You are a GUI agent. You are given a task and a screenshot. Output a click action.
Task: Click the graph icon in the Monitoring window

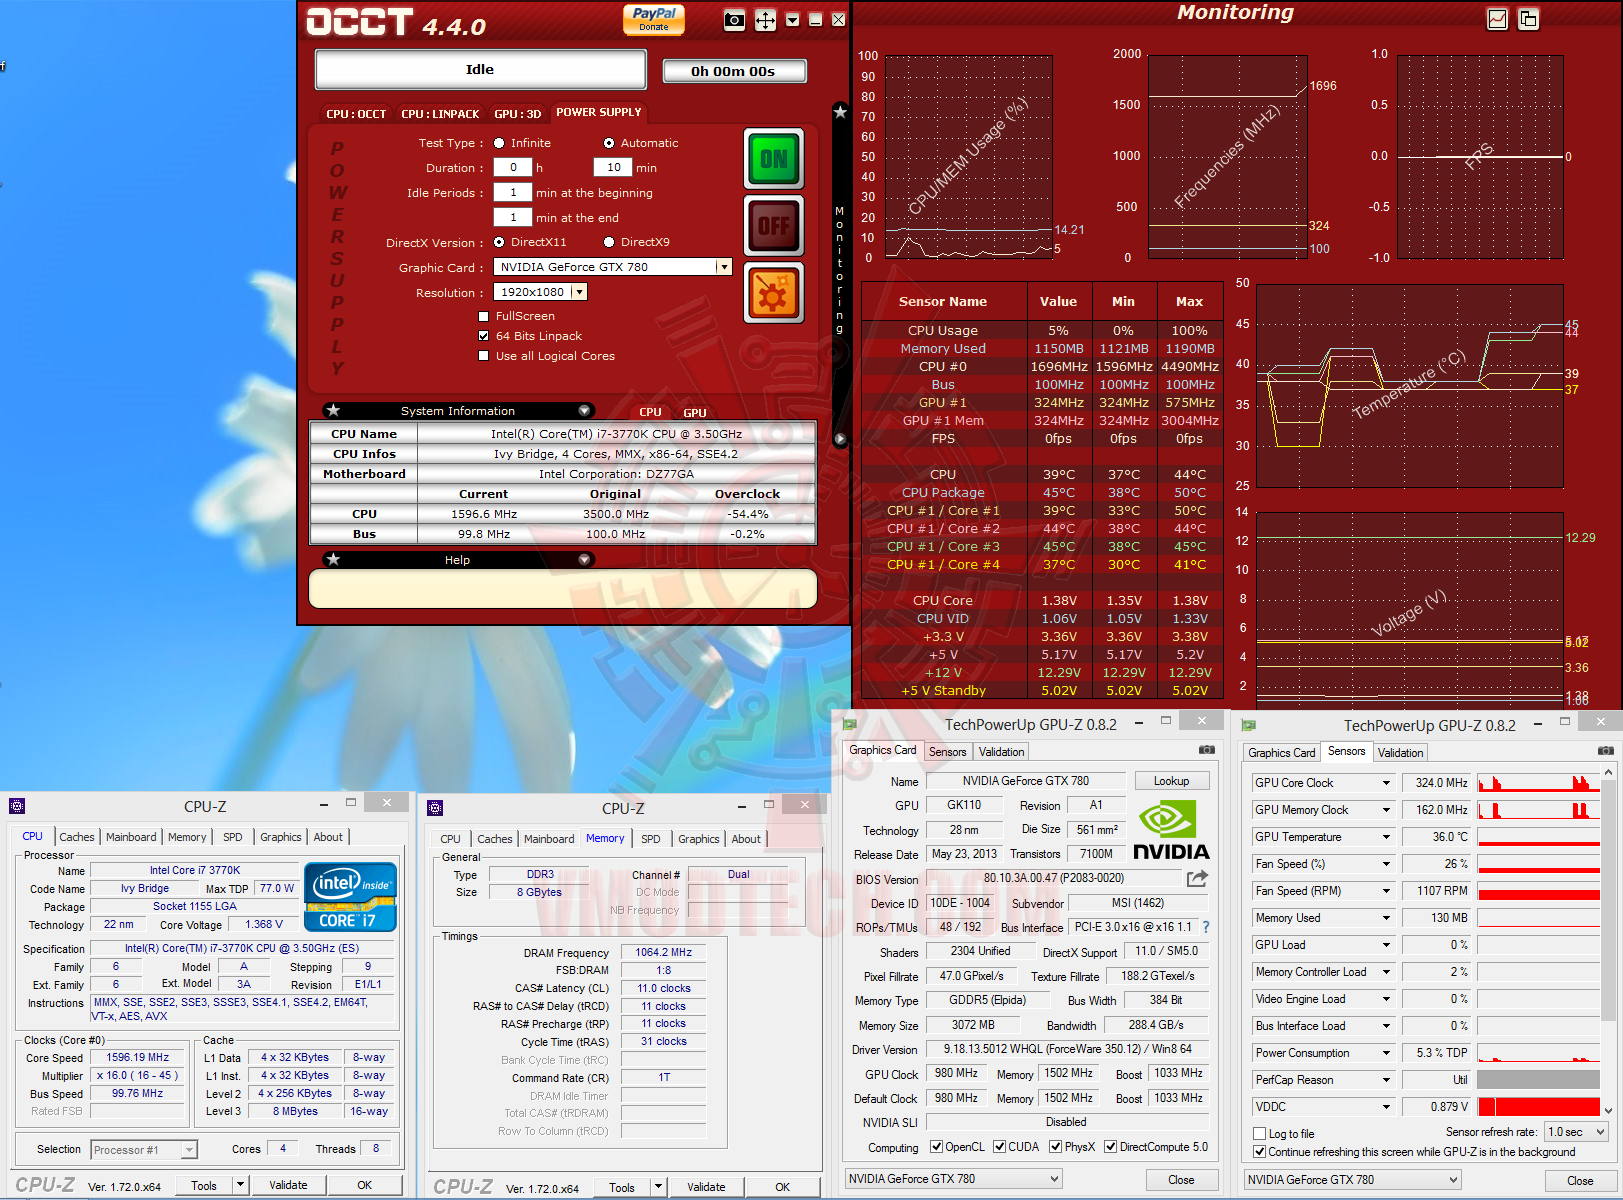pos(1497,19)
